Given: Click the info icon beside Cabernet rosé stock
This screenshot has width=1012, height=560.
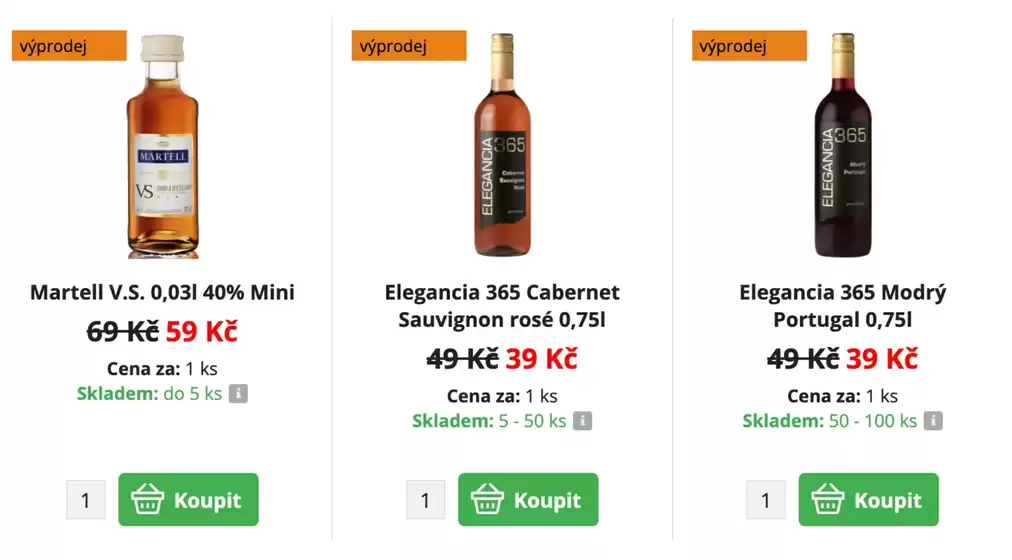Looking at the screenshot, I should [x=582, y=421].
